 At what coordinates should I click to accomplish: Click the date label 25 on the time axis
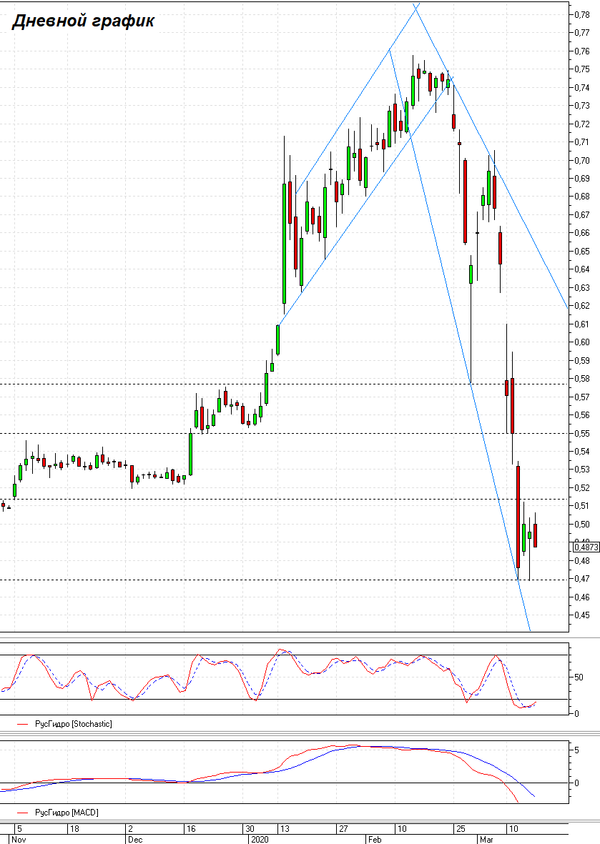click(460, 829)
